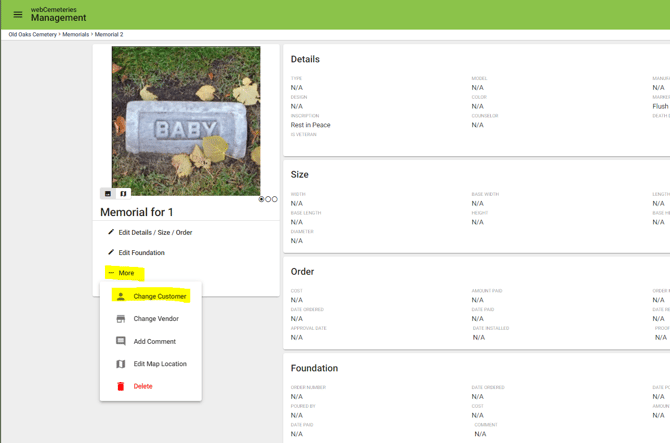Click the Counselor N/A value
This screenshot has height=443, width=670.
(x=478, y=125)
